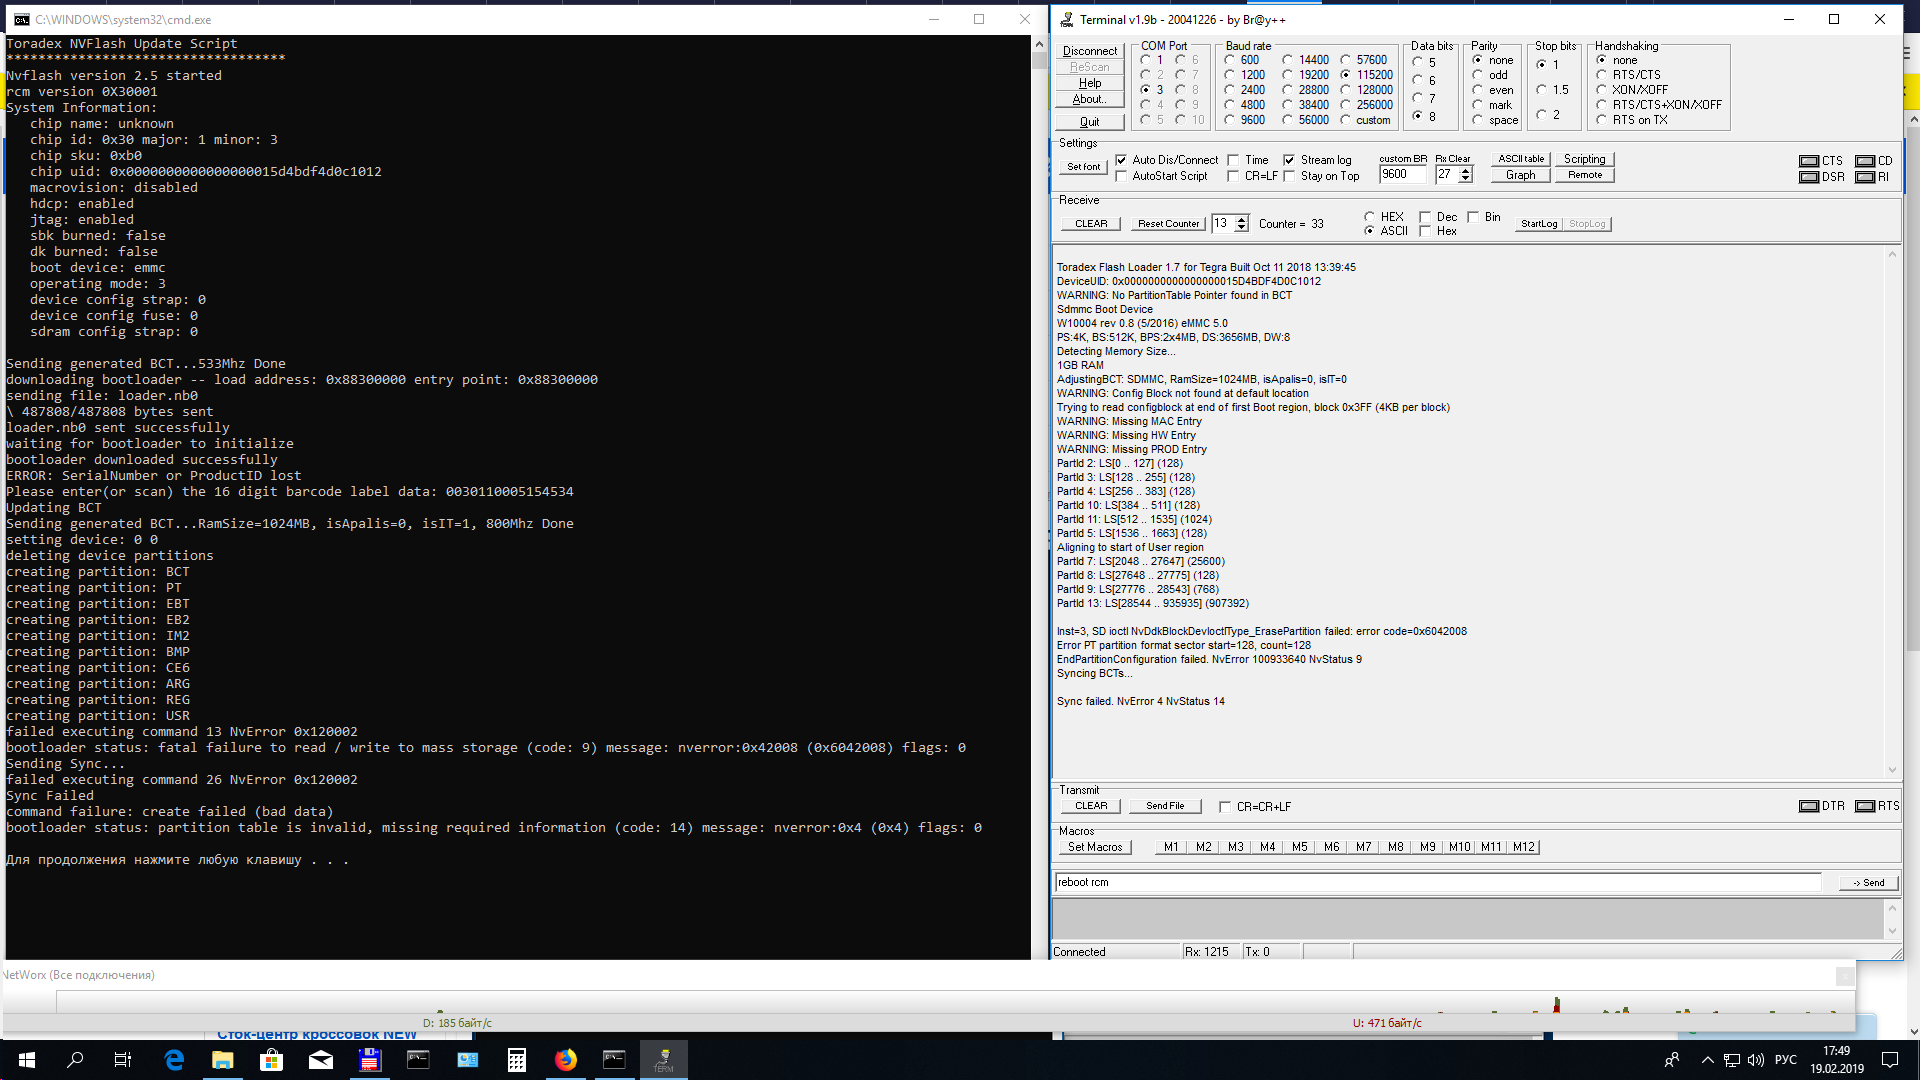Enable the Time checkbox in Settings
Screen dimensions: 1920x1080
(x=1234, y=160)
